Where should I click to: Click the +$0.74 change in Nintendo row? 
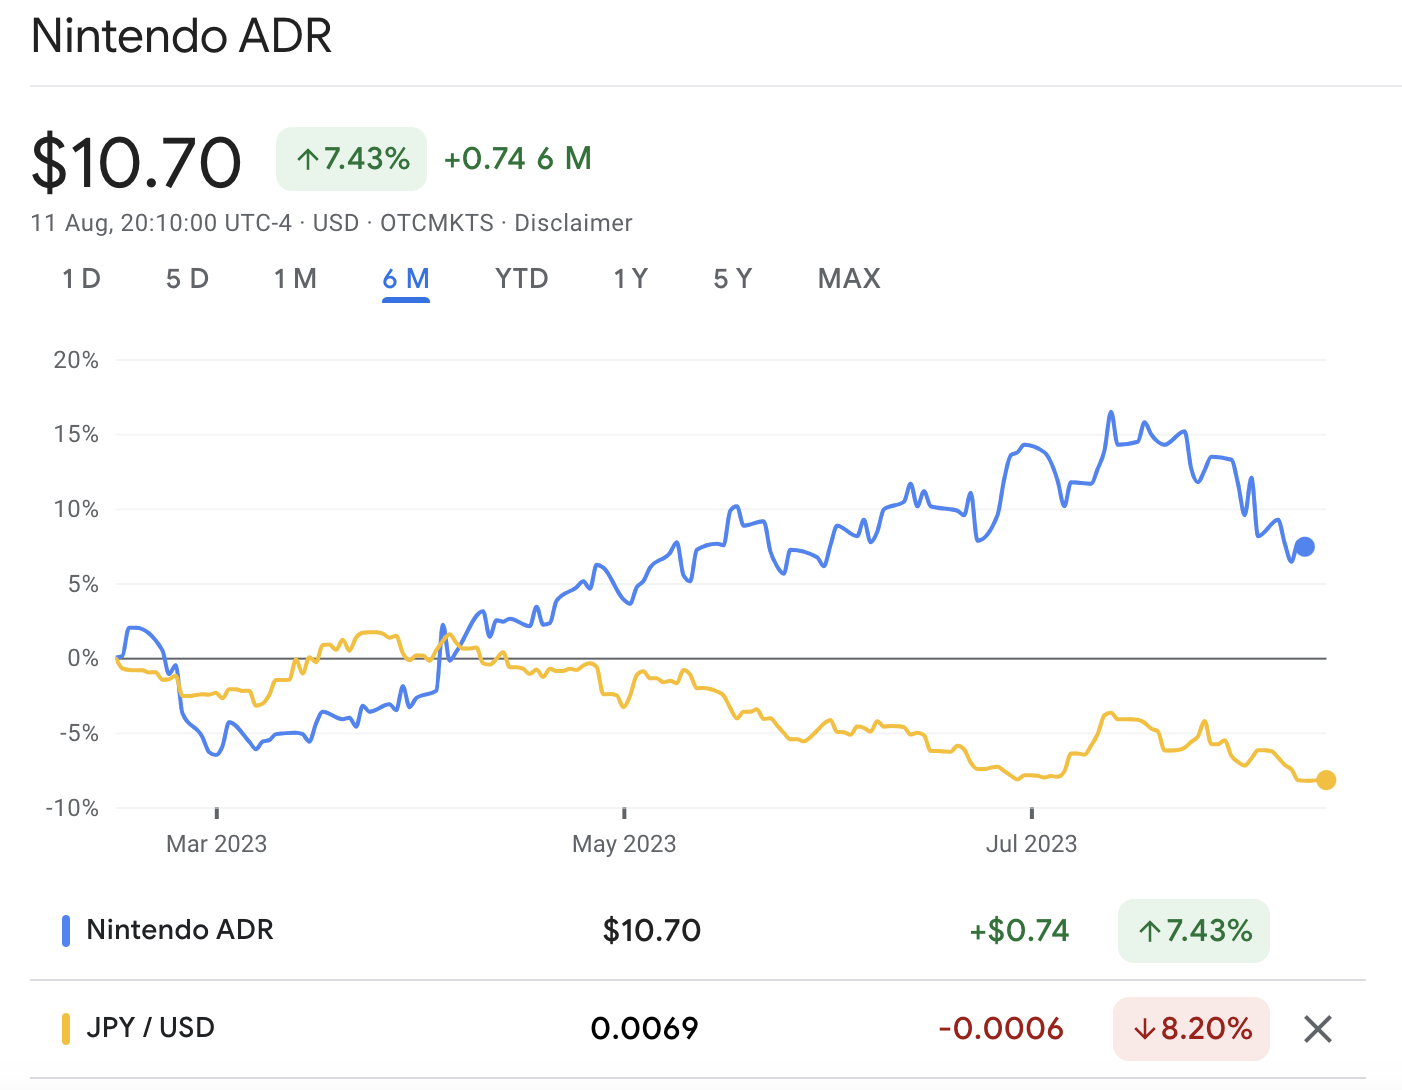(1019, 931)
